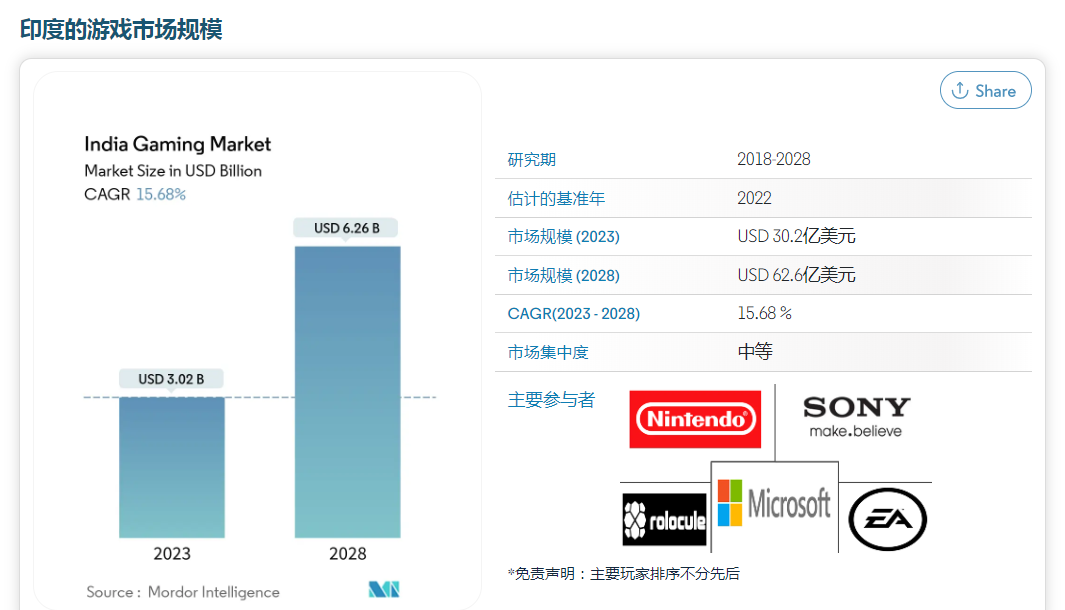Image resolution: width=1065 pixels, height=610 pixels.
Task: Click the '主要参与者' label
Action: [x=551, y=399]
